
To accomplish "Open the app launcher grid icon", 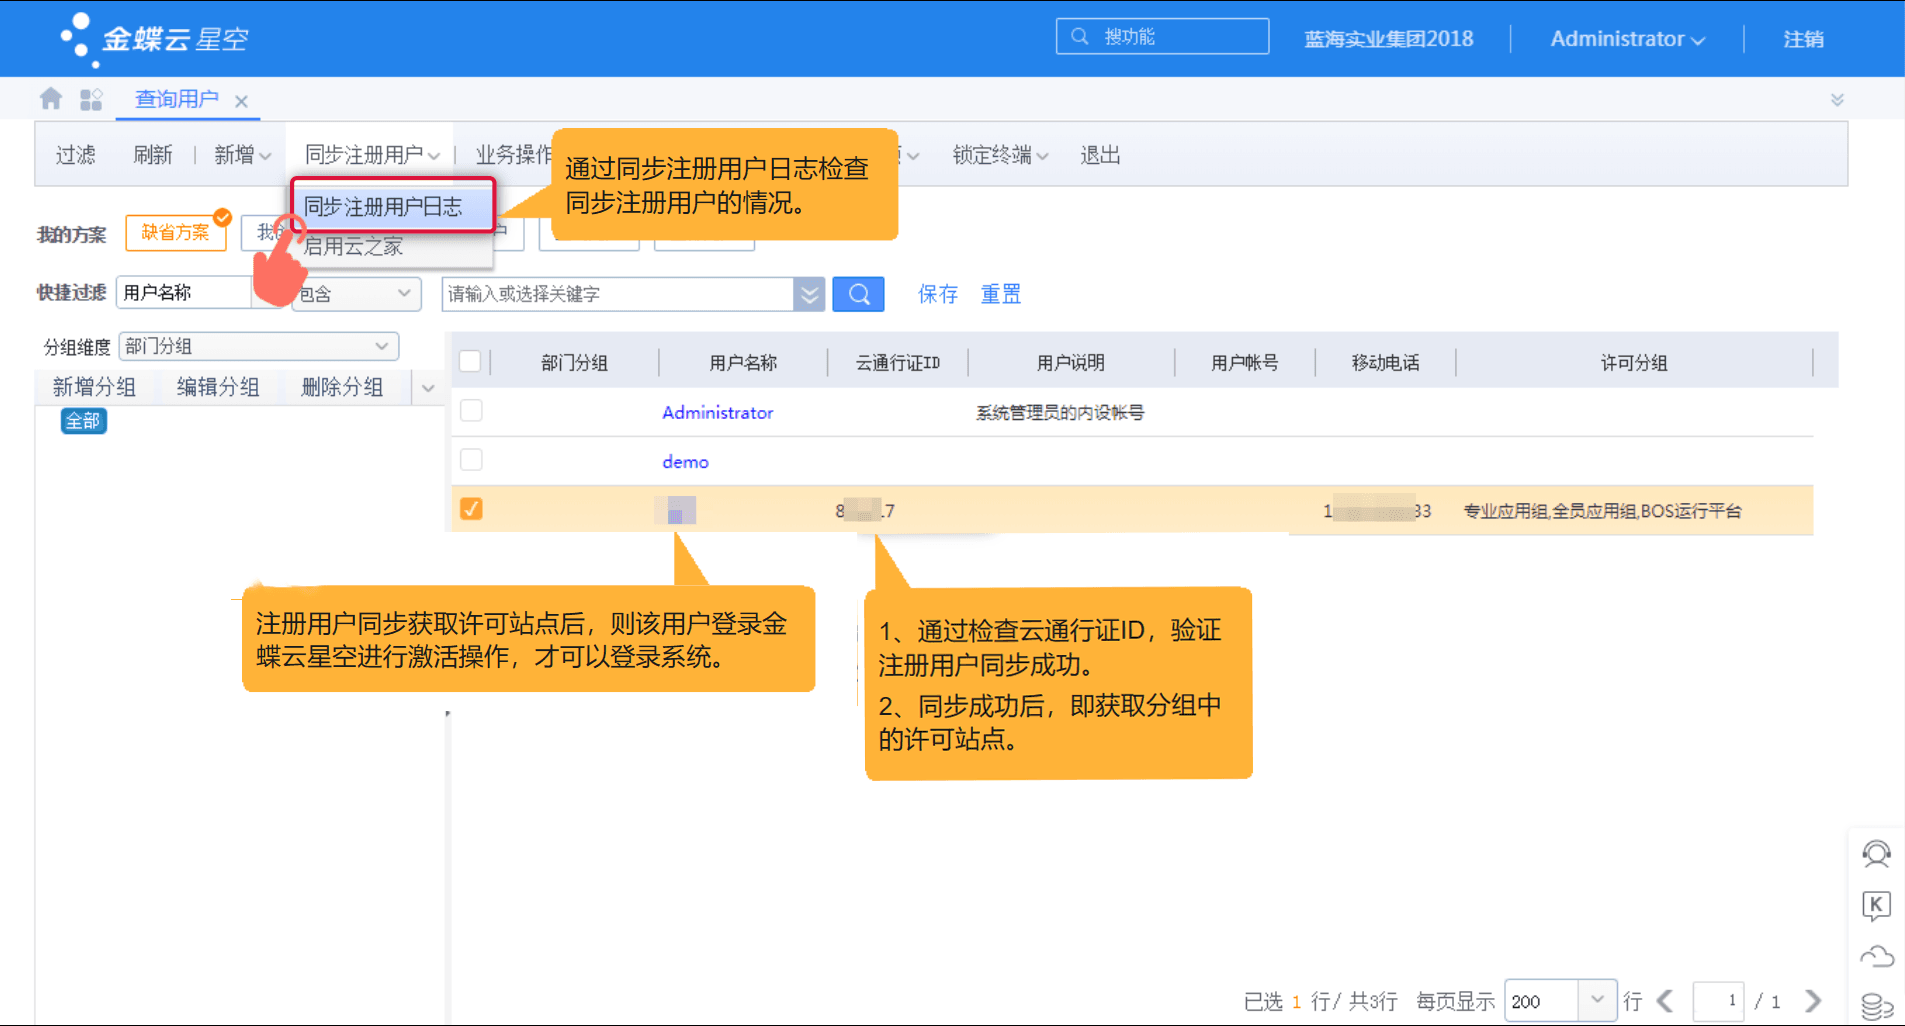I will click(91, 98).
